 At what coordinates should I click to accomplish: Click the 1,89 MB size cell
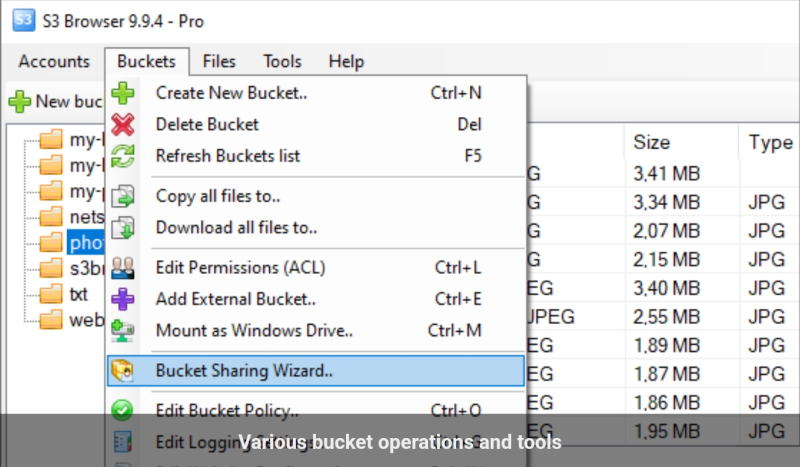tap(666, 346)
